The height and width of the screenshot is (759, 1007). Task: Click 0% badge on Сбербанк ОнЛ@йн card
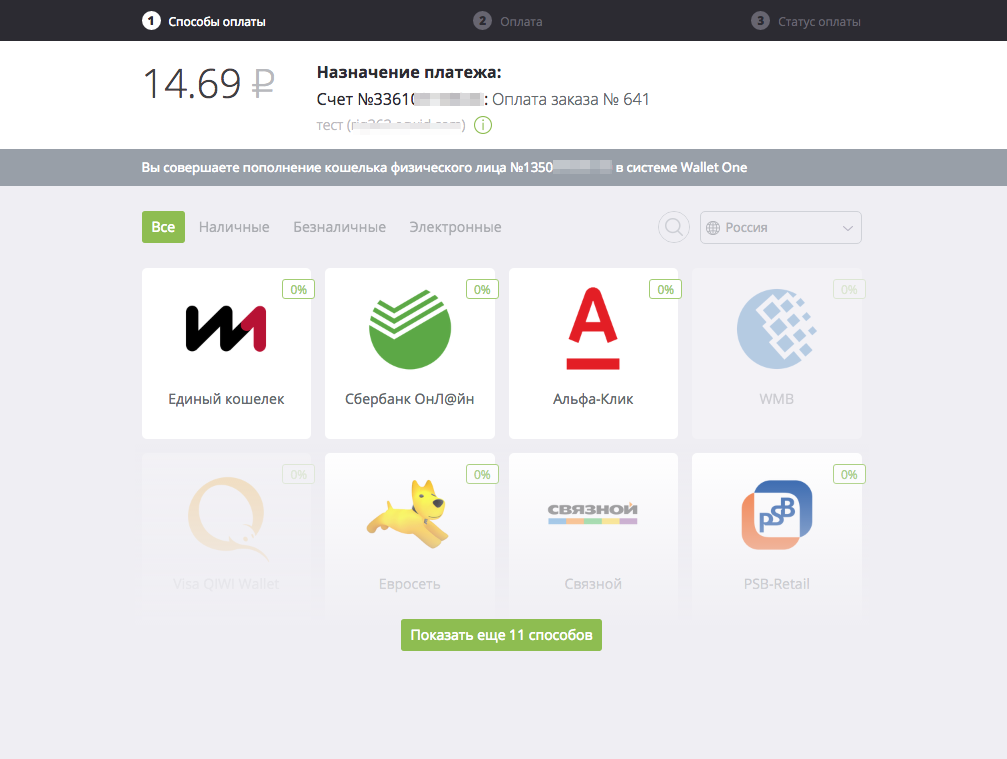(482, 290)
